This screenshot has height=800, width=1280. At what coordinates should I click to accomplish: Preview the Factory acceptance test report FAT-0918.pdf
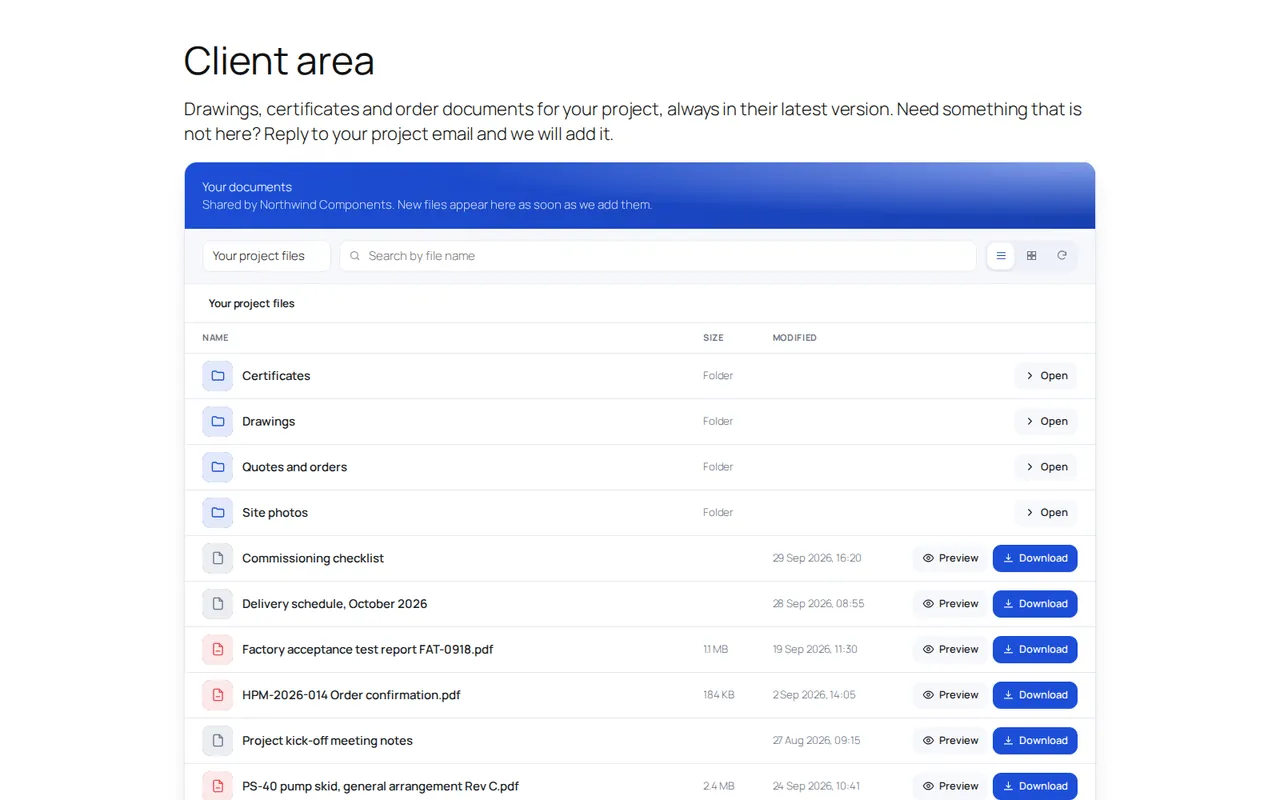pyautogui.click(x=950, y=650)
